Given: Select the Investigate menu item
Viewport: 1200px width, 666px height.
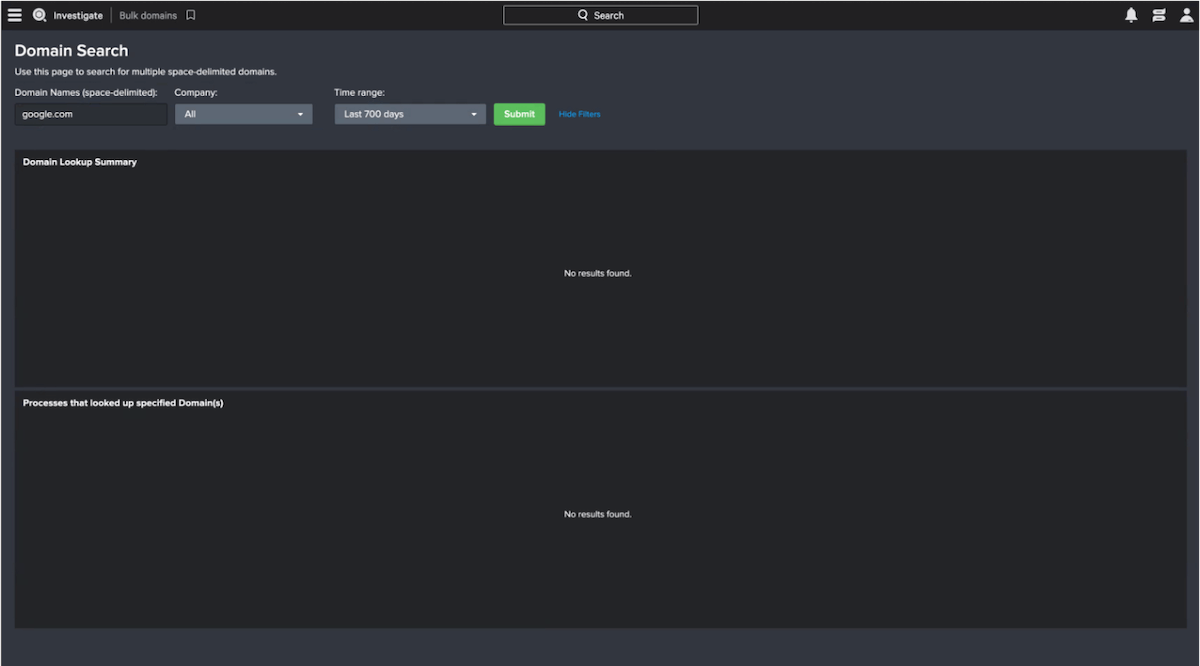Looking at the screenshot, I should (x=77, y=14).
